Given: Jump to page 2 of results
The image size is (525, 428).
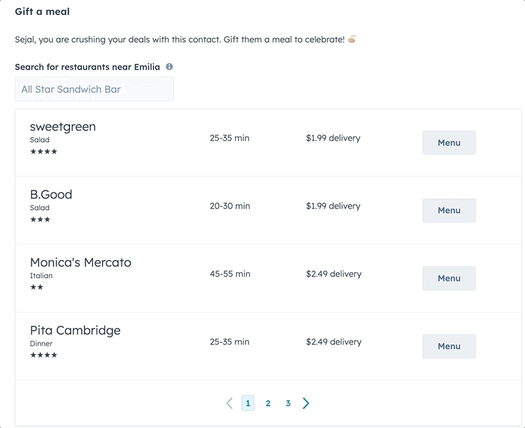Looking at the screenshot, I should coord(268,403).
